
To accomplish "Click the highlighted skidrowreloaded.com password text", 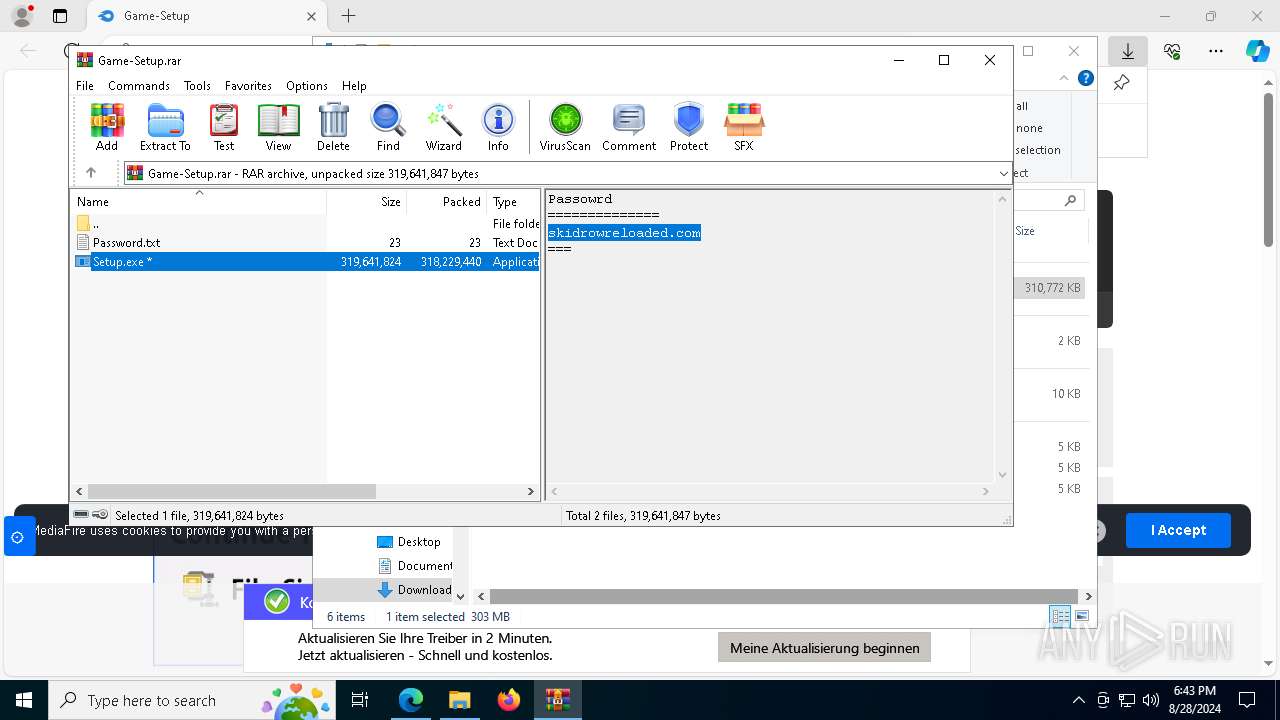I will (x=624, y=233).
